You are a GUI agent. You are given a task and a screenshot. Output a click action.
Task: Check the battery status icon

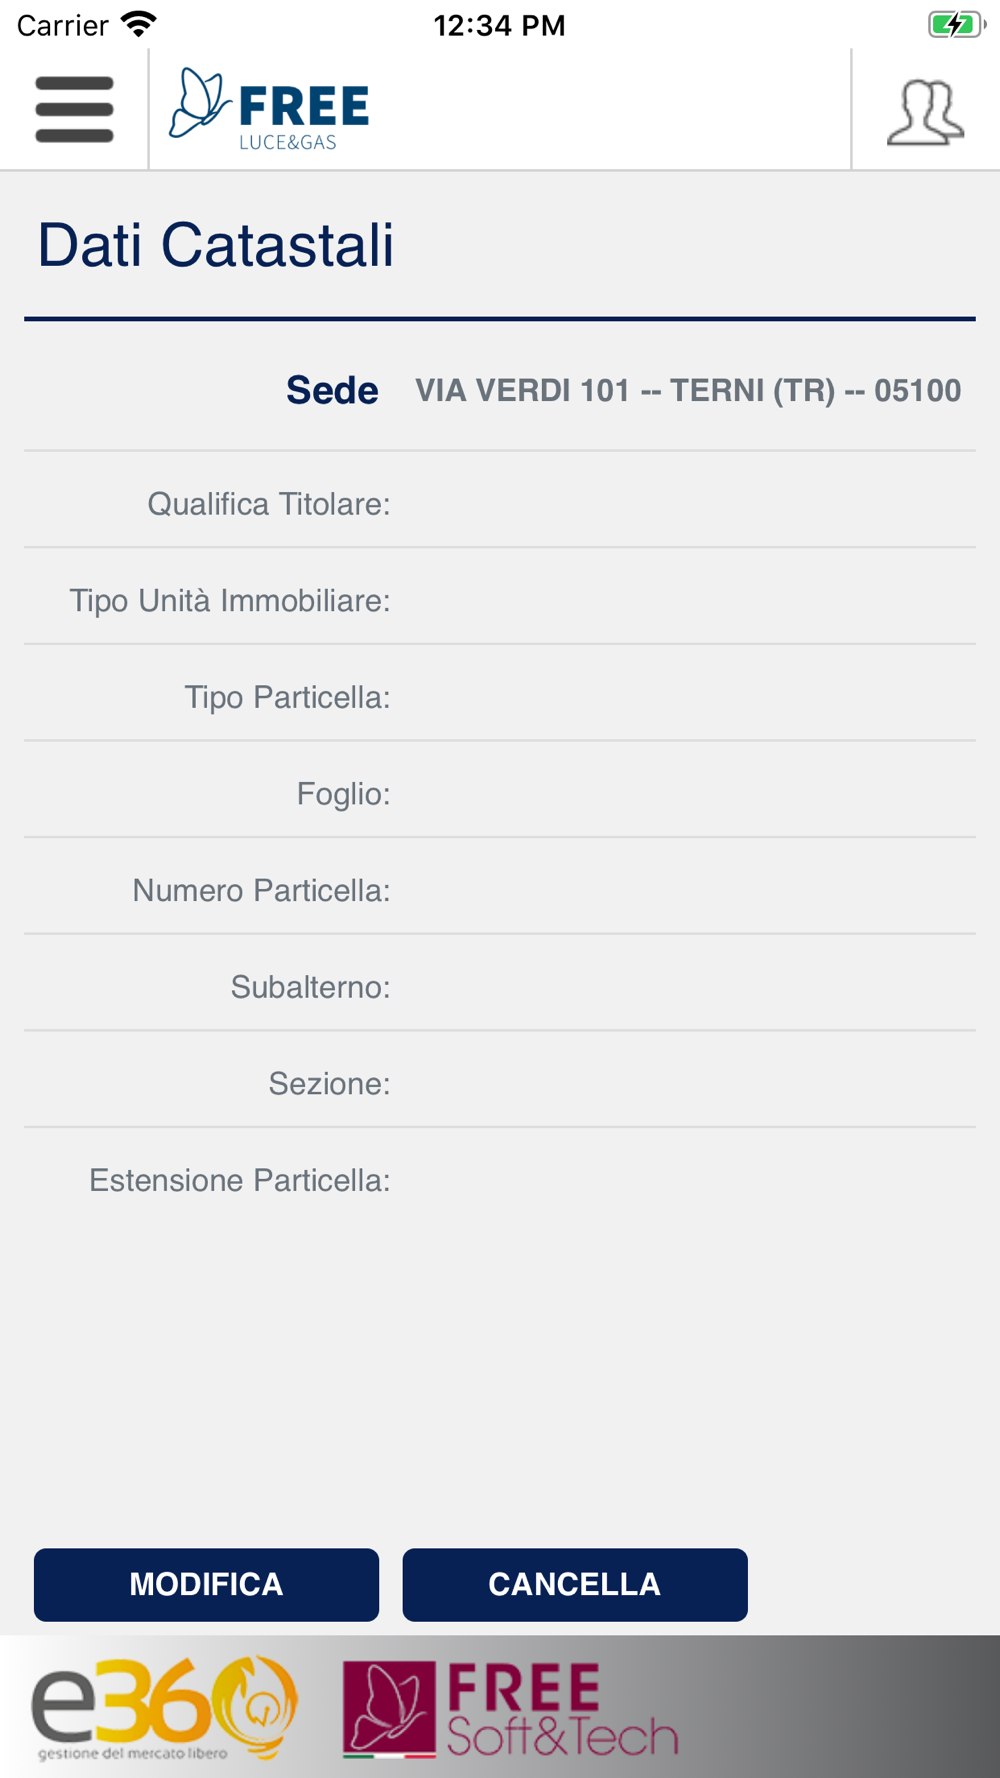[x=956, y=24]
